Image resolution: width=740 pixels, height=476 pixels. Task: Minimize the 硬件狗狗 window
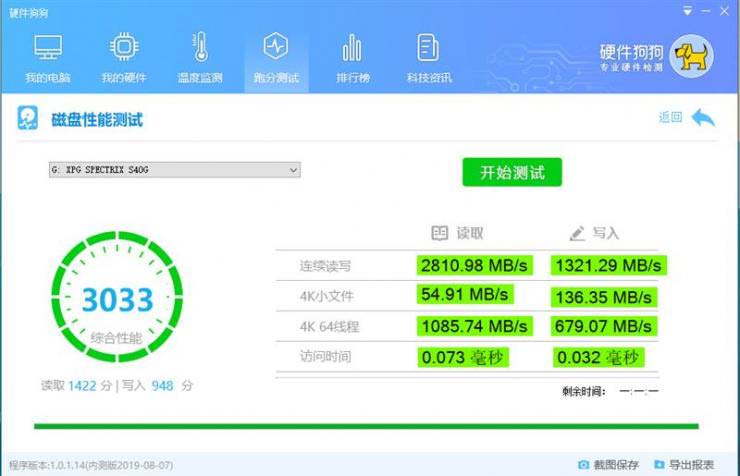point(706,11)
